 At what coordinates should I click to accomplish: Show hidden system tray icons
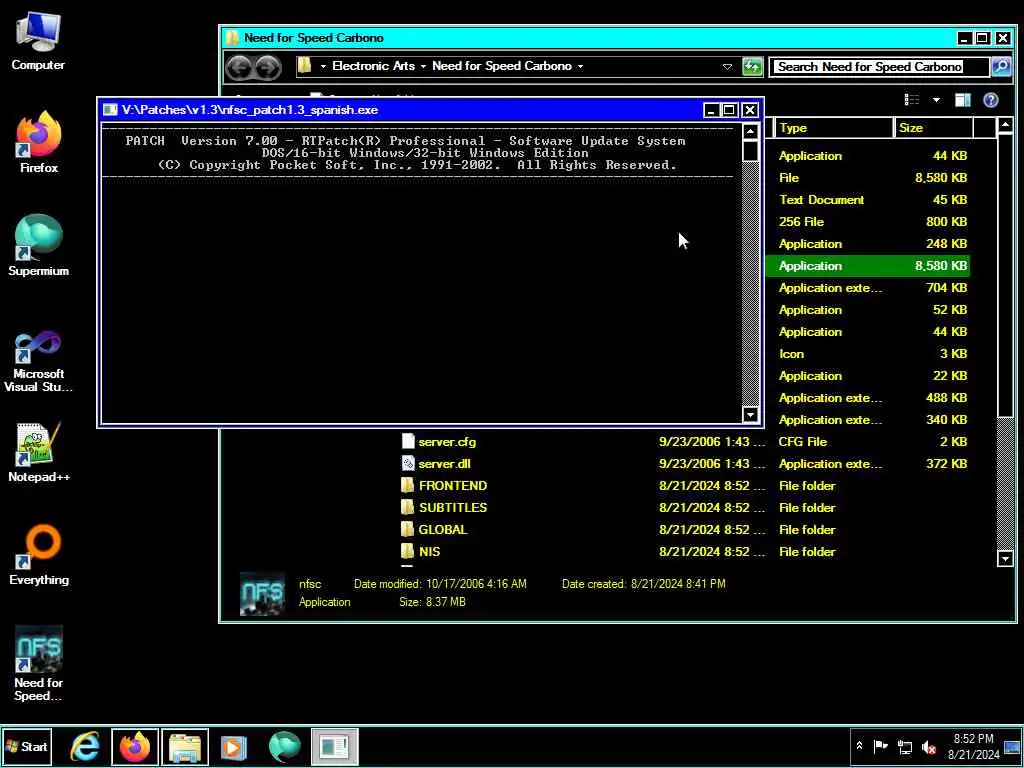coord(859,746)
